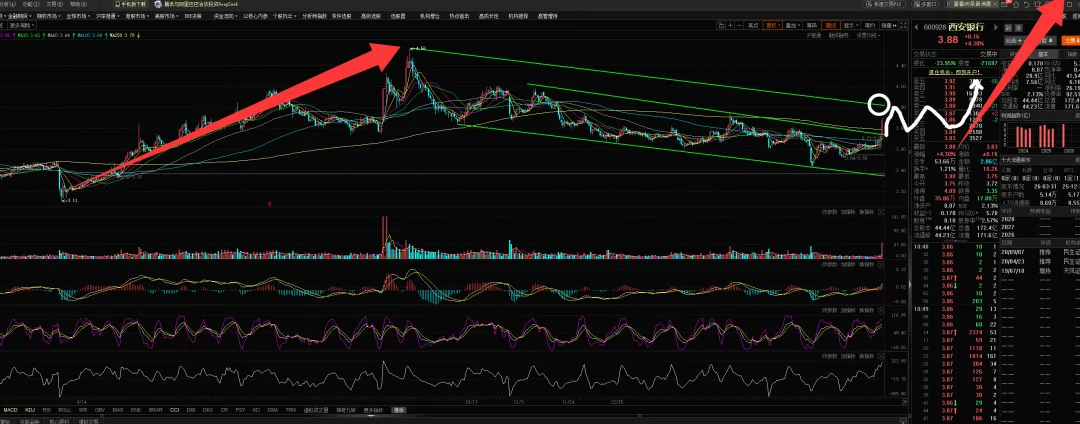This screenshot has height=424, width=1080.
Task: Click the 自选 add-to-watchlist button
Action: pos(1014,41)
